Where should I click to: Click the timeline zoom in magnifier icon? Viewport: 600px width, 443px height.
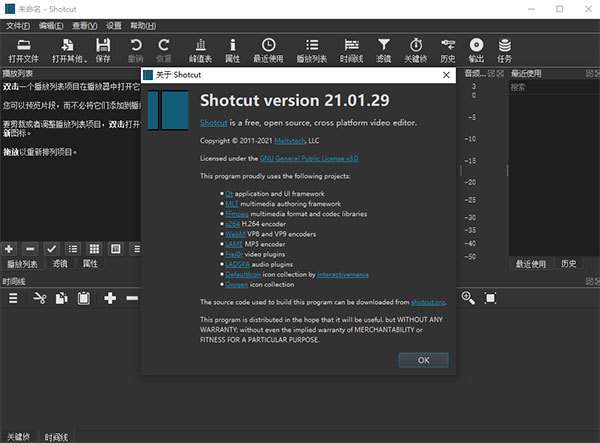pyautogui.click(x=468, y=298)
